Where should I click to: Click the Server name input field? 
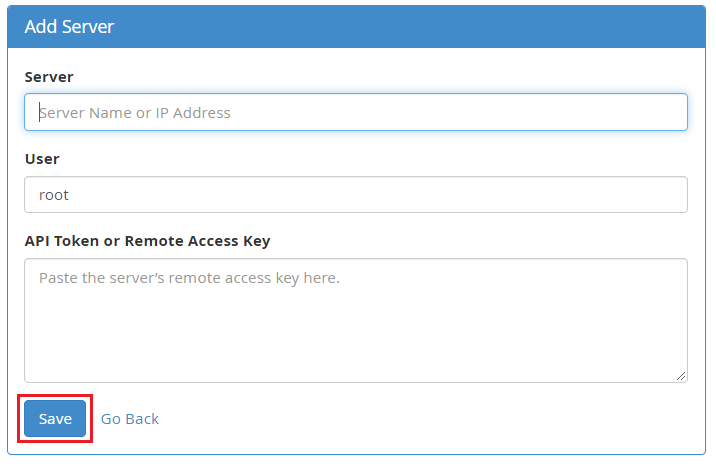click(355, 112)
